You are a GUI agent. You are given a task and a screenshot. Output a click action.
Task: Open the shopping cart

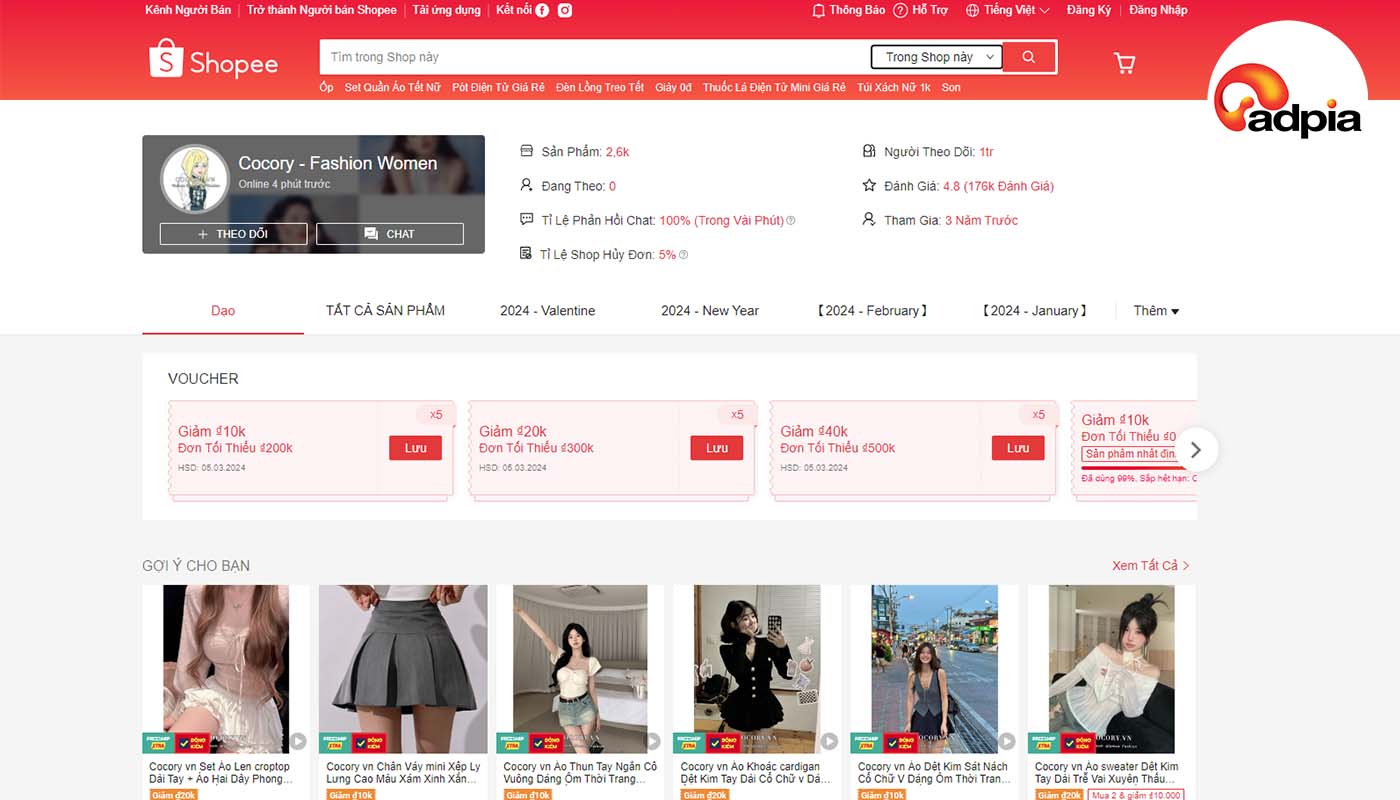[x=1125, y=63]
